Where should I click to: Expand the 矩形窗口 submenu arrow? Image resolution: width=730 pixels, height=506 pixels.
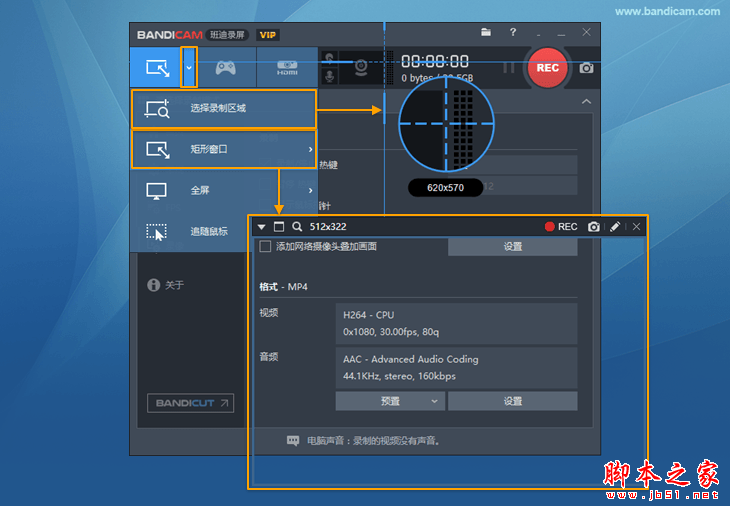click(x=311, y=149)
